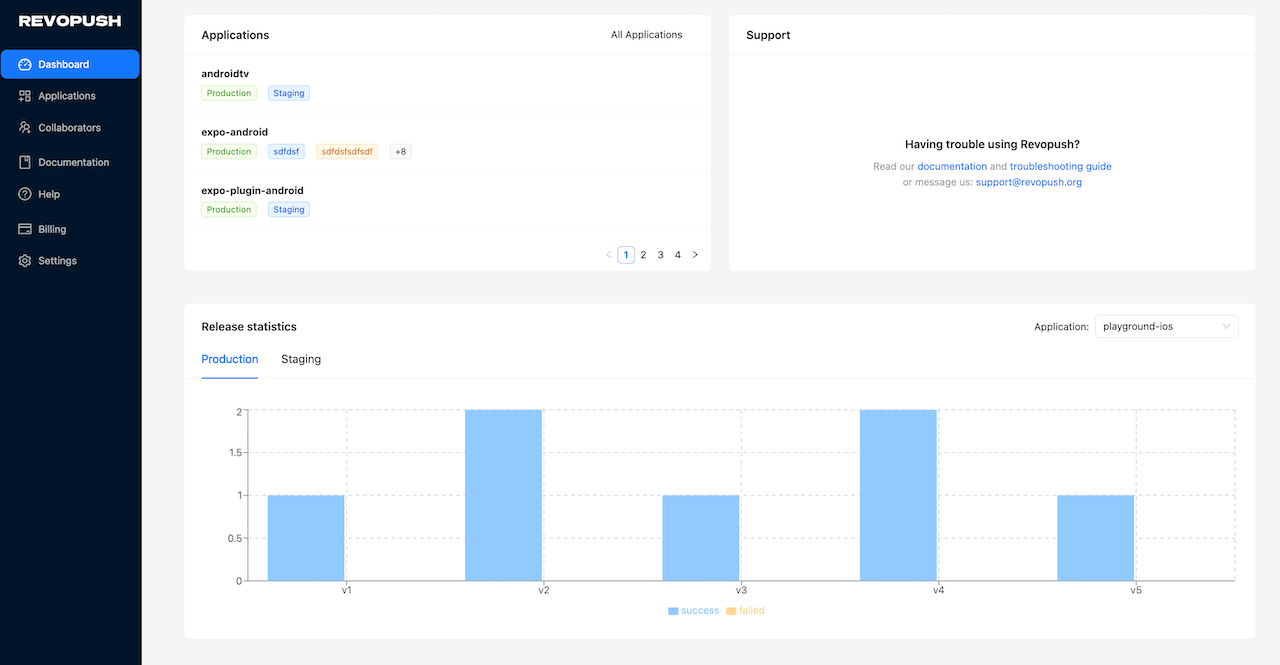The width and height of the screenshot is (1280, 665).
Task: Click the REVOPUSH logo
Action: point(70,20)
